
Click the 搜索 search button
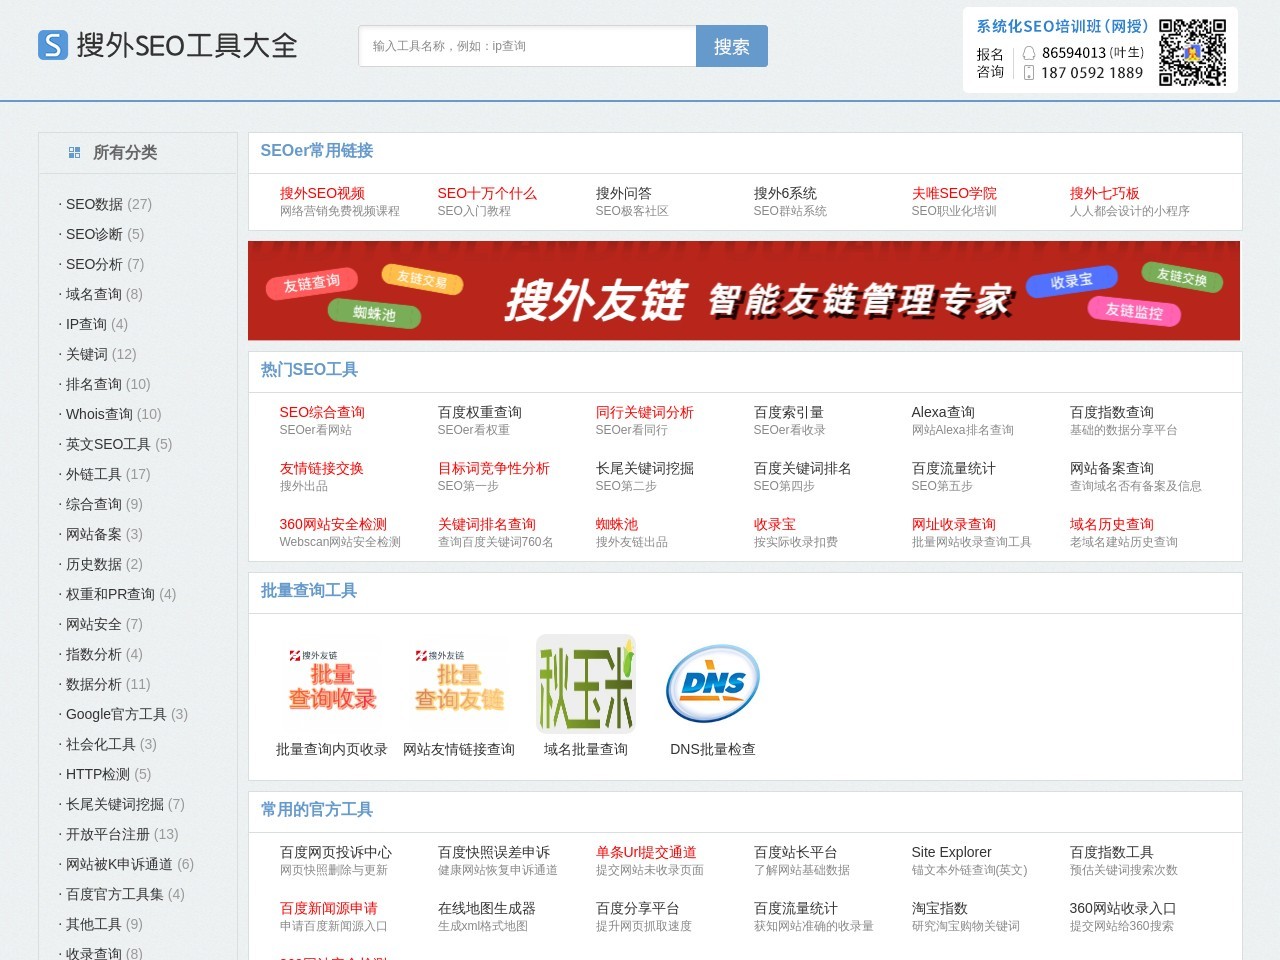click(x=732, y=46)
